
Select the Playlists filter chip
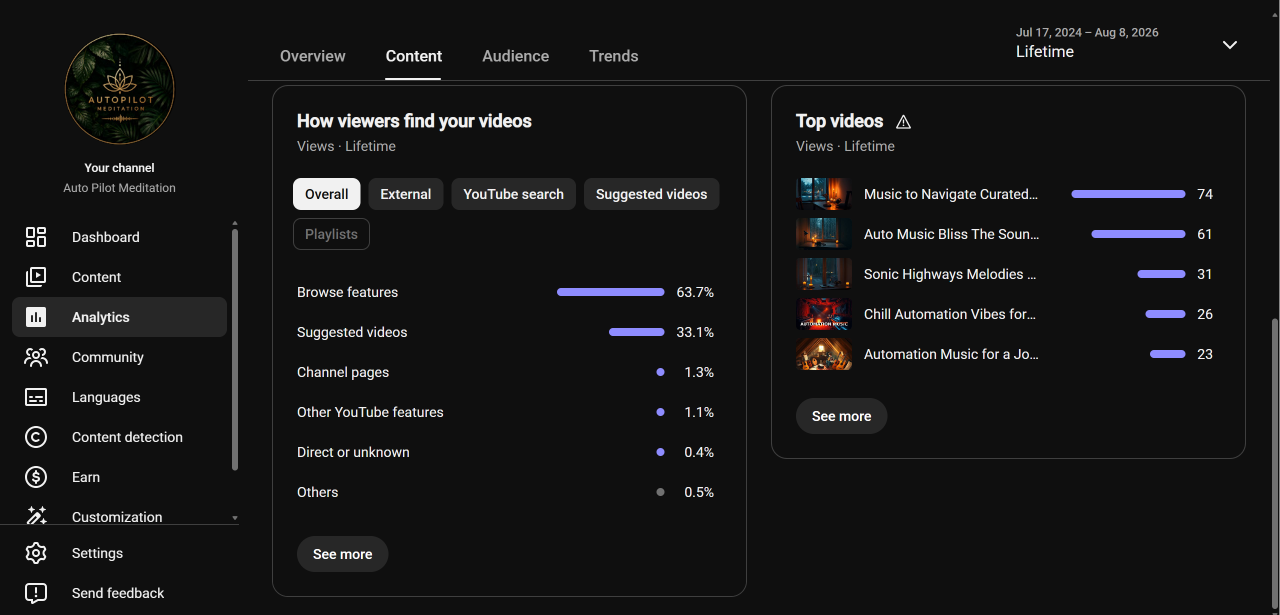(x=331, y=234)
